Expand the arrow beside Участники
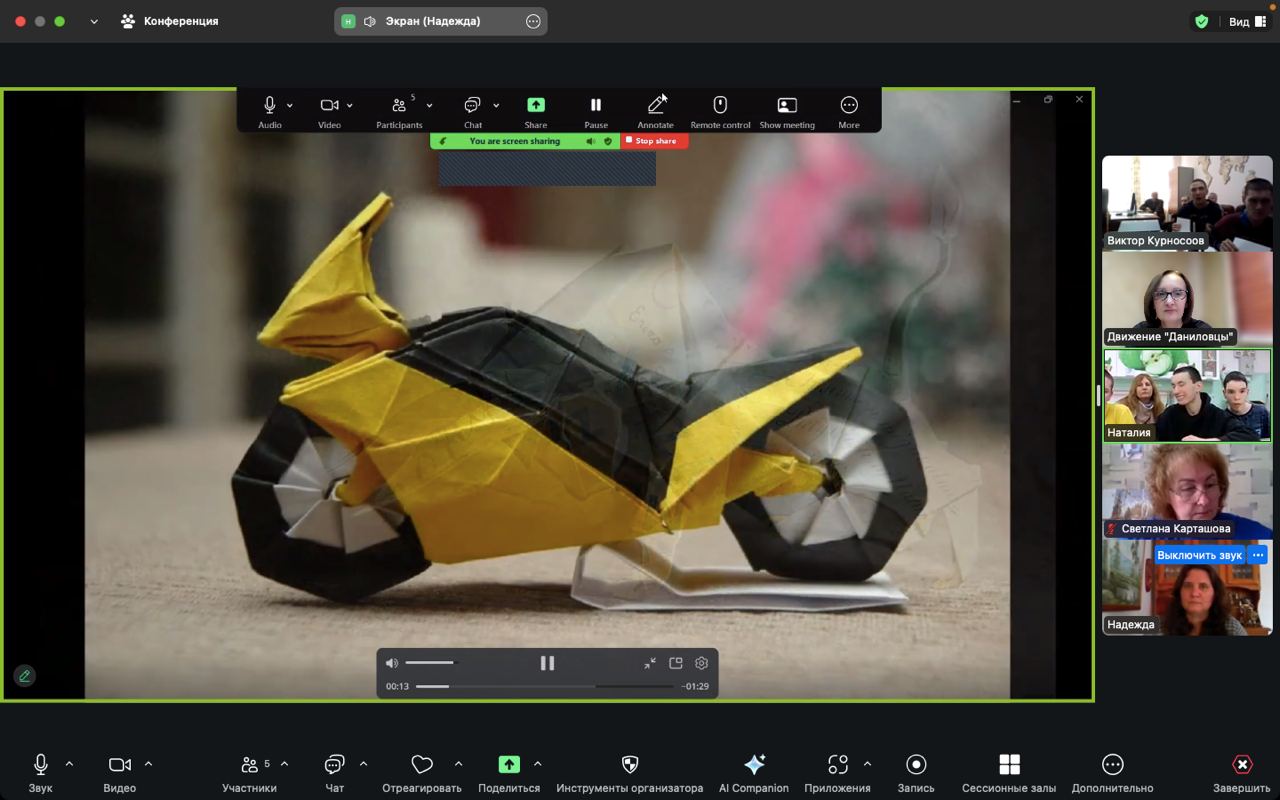Viewport: 1280px width, 800px height. pyautogui.click(x=284, y=764)
